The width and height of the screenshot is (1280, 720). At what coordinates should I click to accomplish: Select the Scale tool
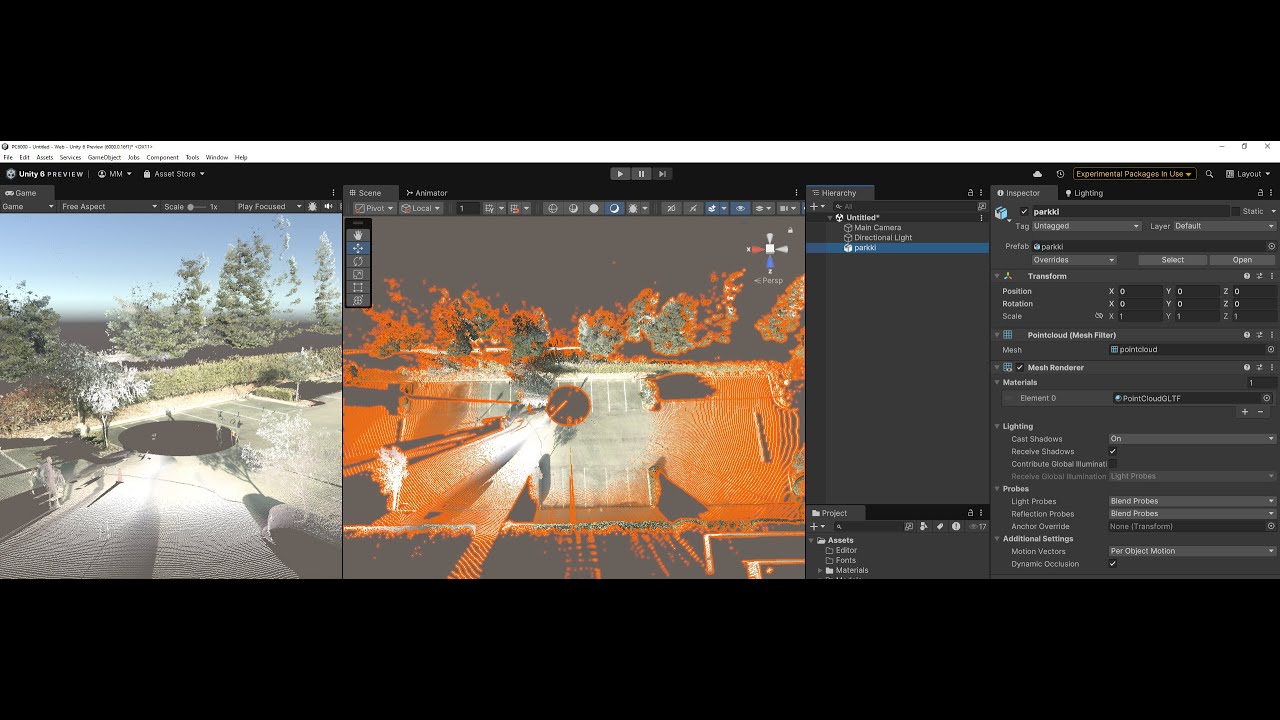pos(357,275)
